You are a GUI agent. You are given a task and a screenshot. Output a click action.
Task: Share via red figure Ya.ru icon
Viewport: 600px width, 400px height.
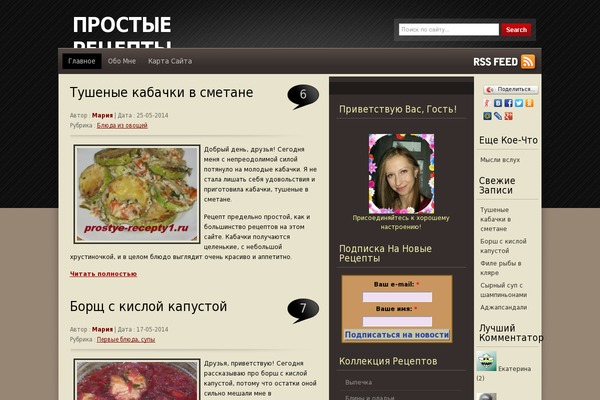tap(487, 103)
